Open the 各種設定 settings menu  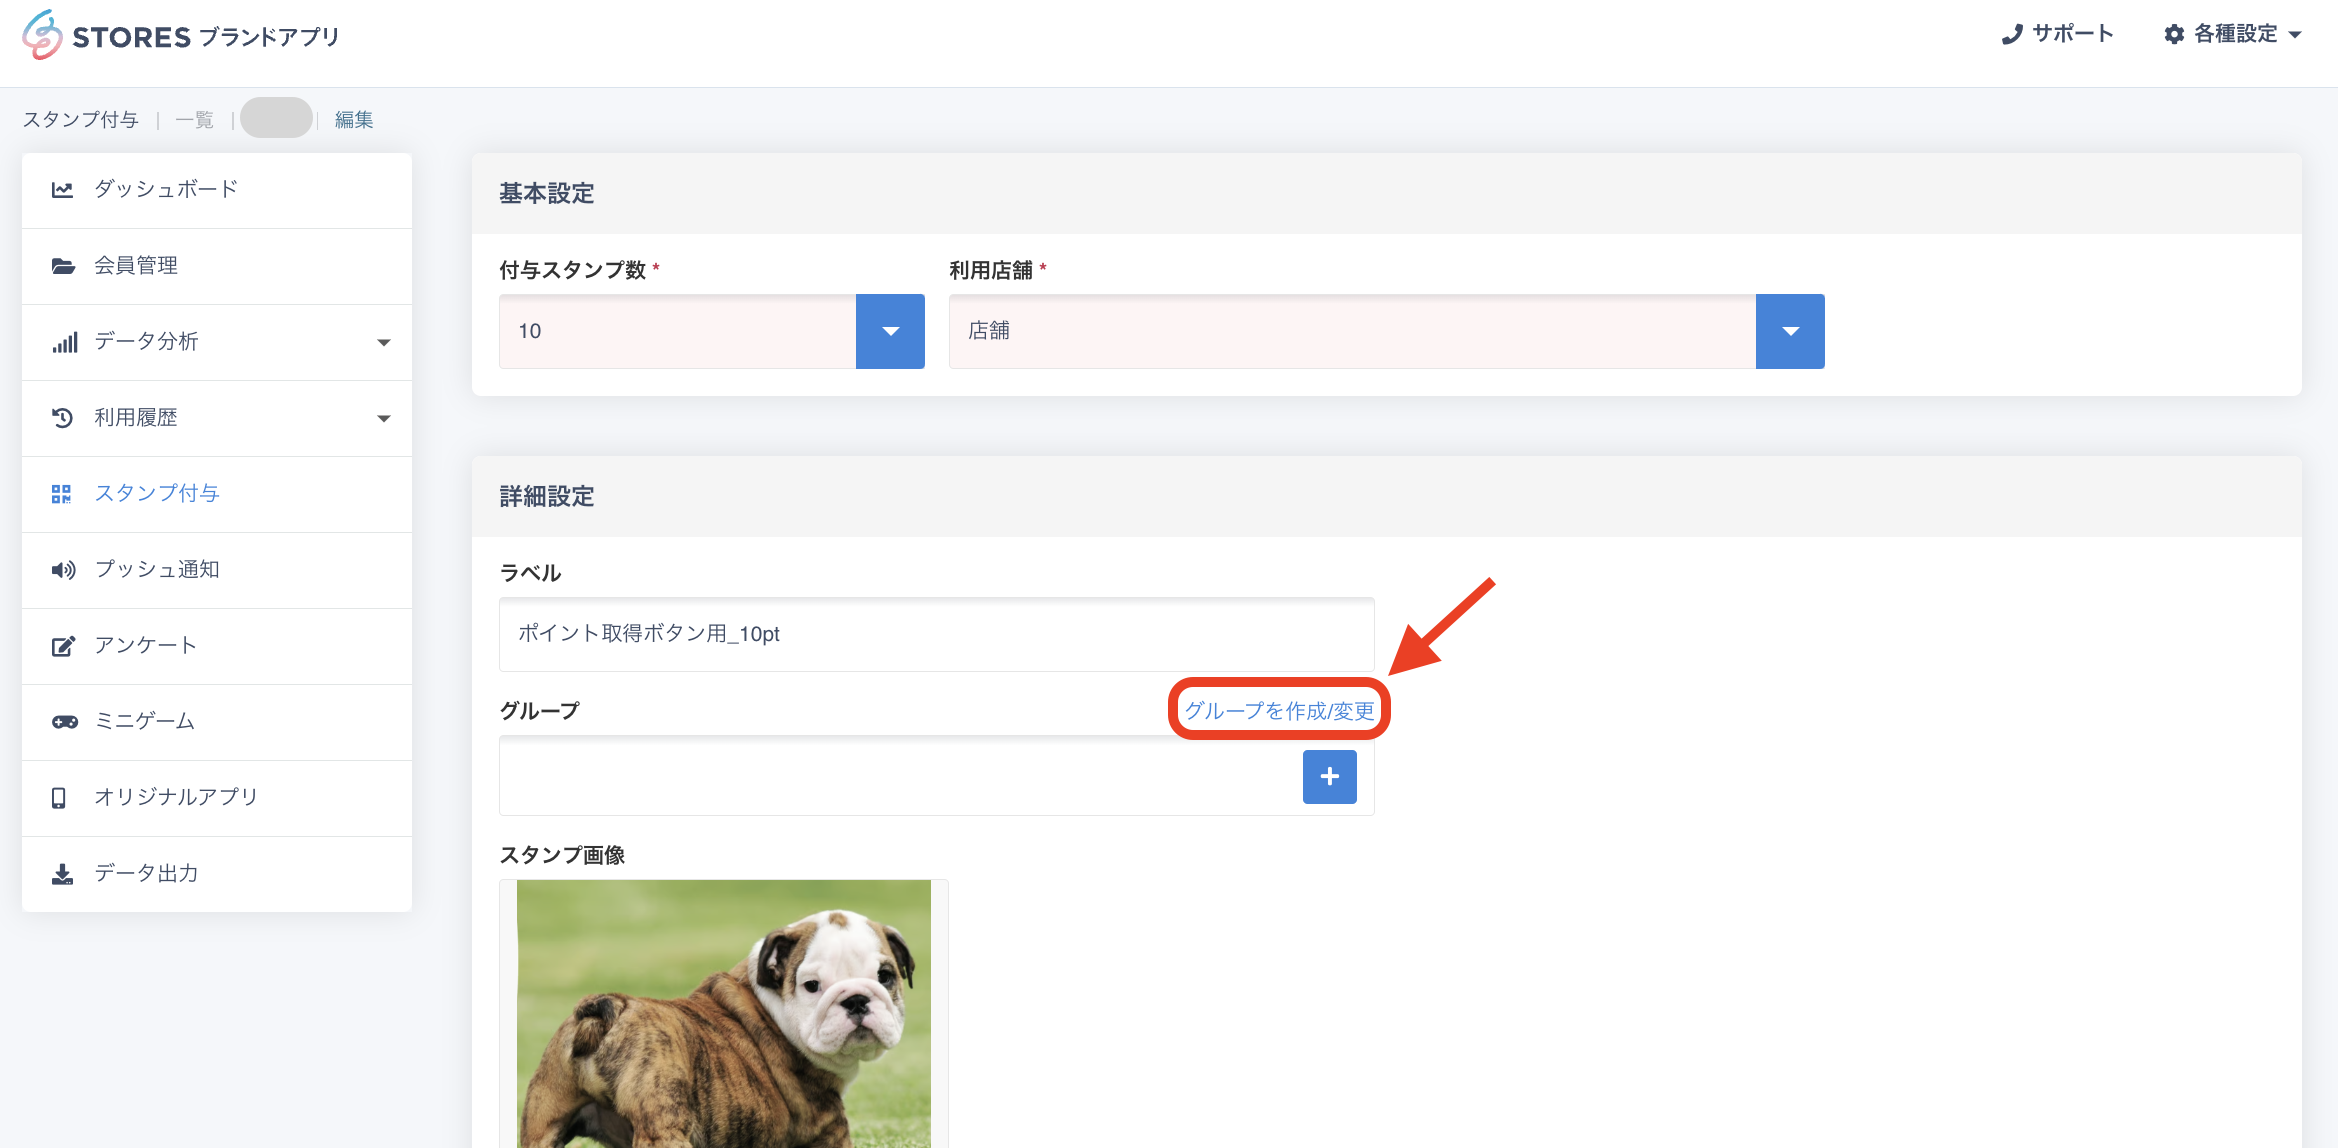[x=2234, y=35]
